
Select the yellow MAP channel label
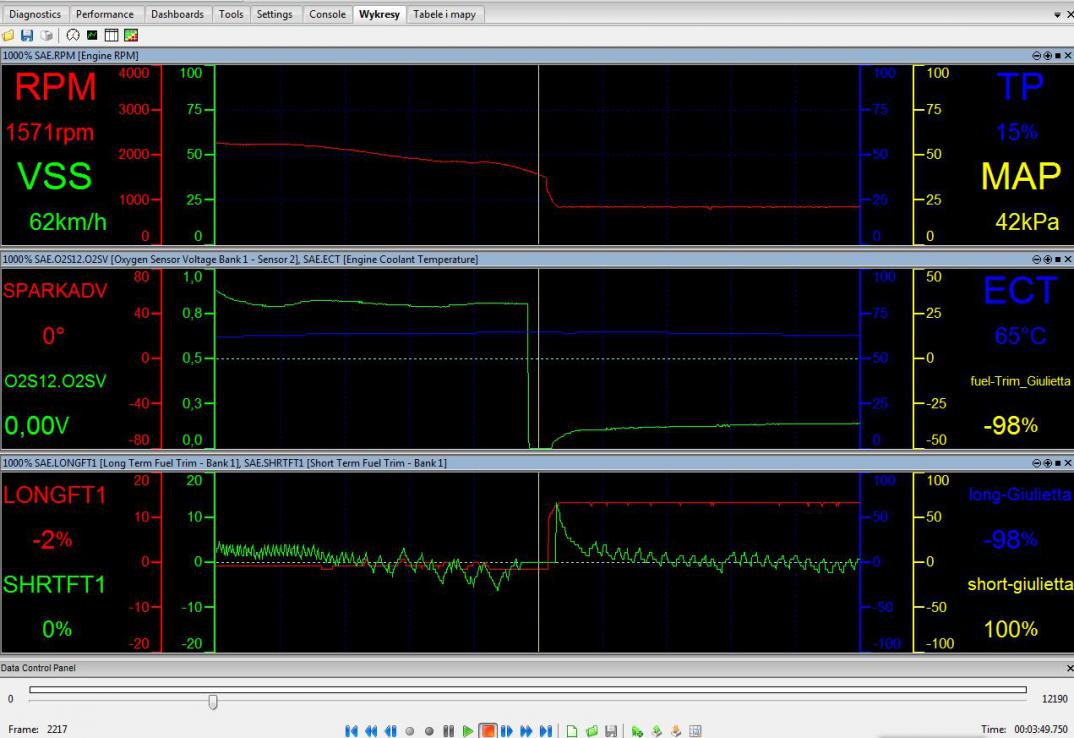pyautogui.click(x=1021, y=176)
